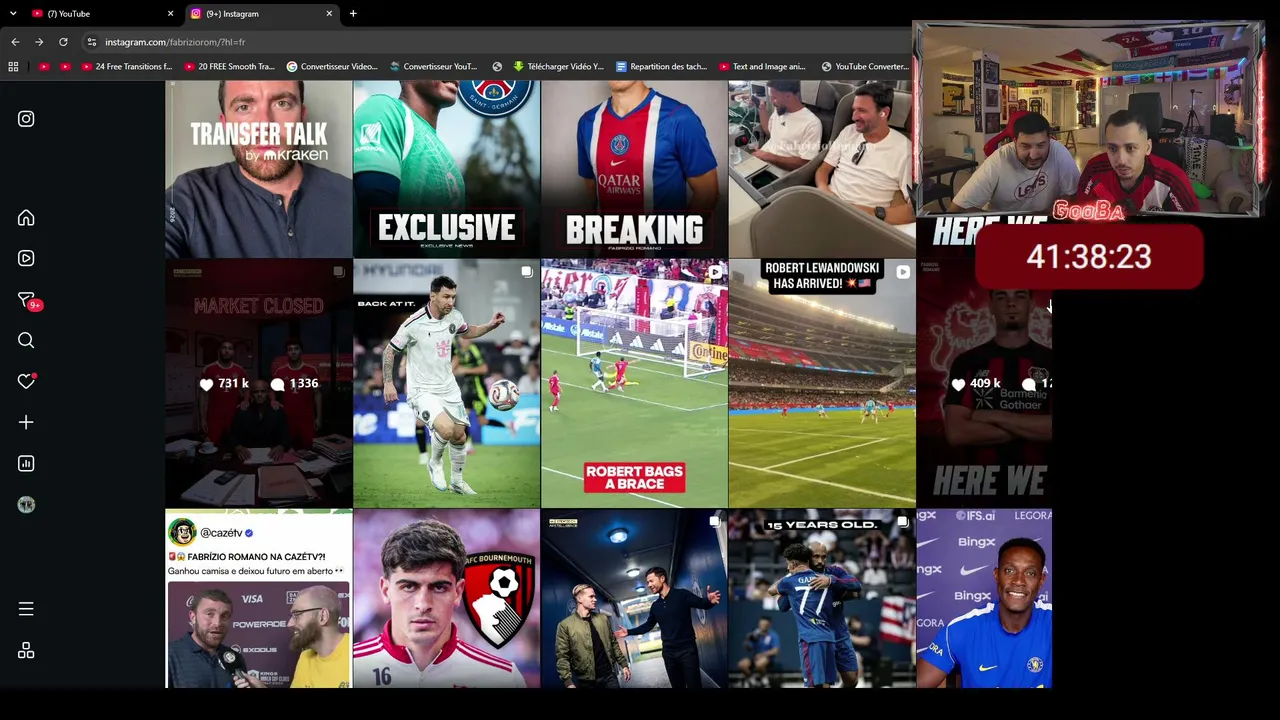Open the Télécharger Vidéo Y... bookmark

tap(558, 67)
